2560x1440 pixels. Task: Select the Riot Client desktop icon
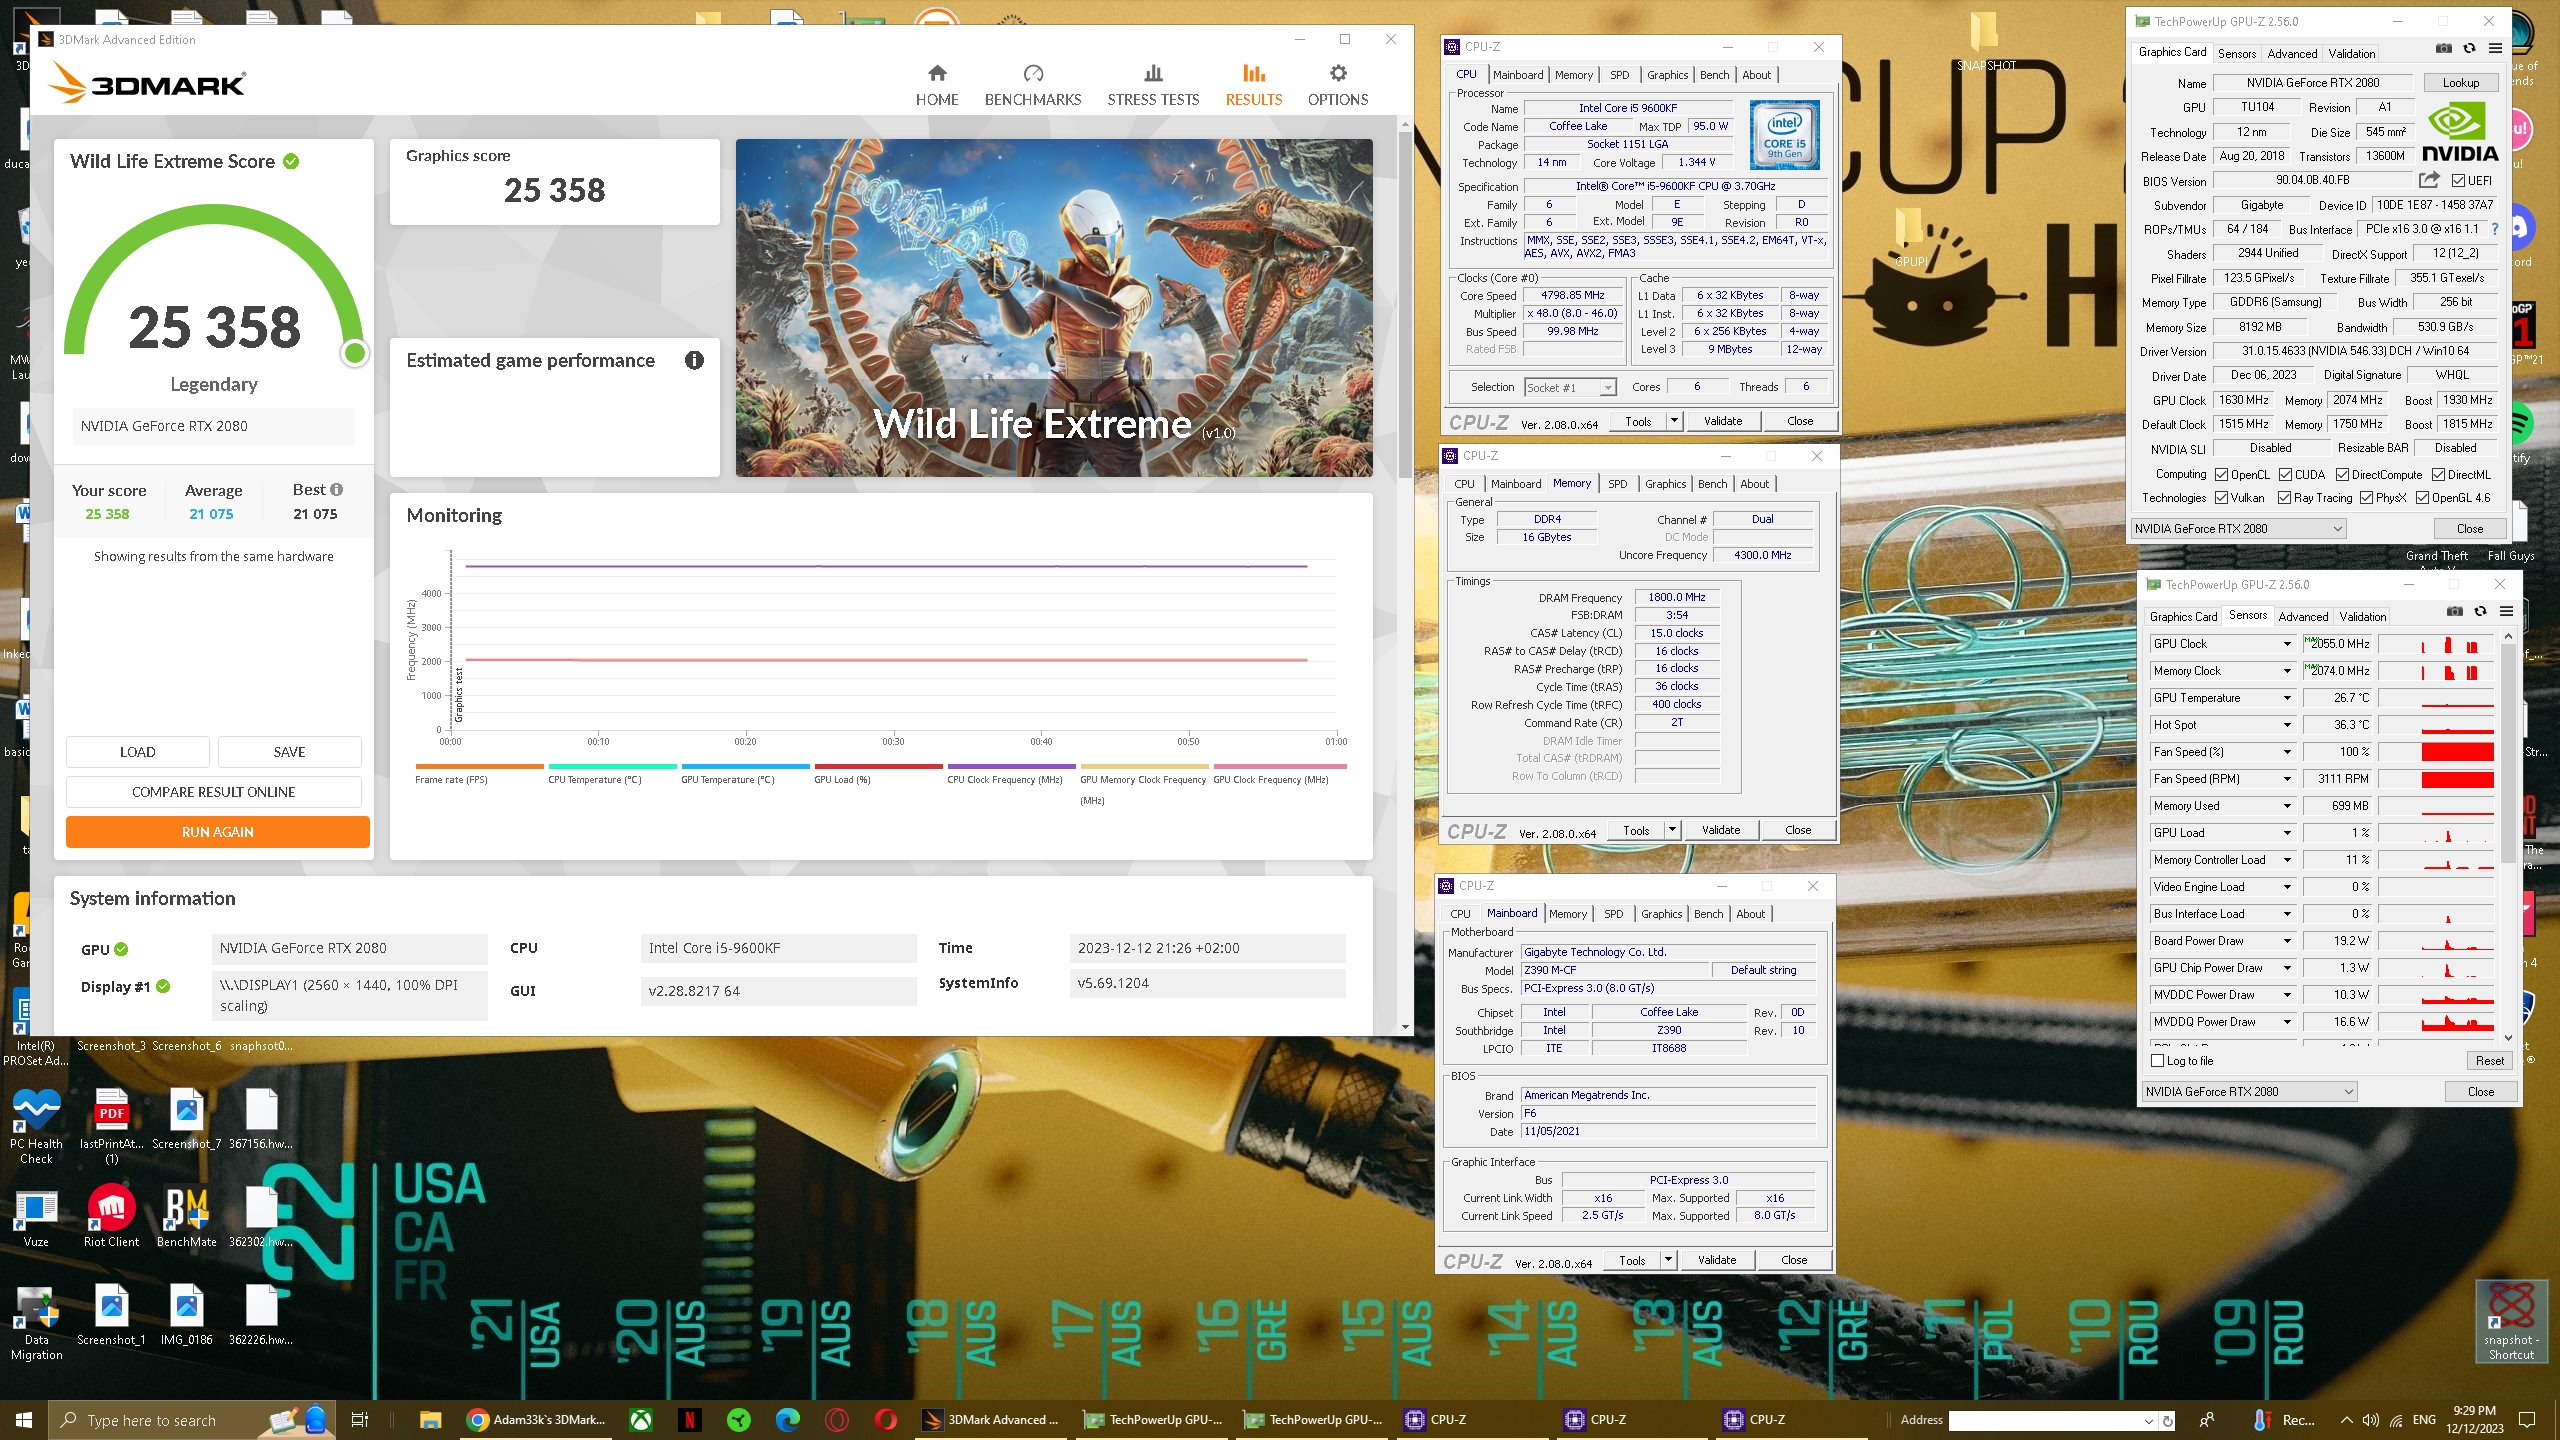(x=111, y=1217)
